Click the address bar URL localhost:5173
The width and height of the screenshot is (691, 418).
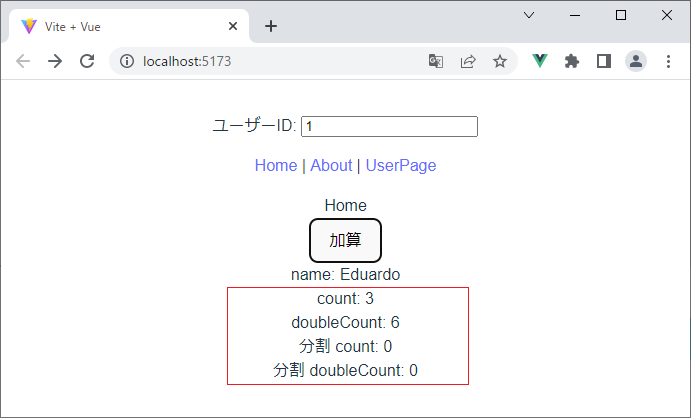click(187, 61)
